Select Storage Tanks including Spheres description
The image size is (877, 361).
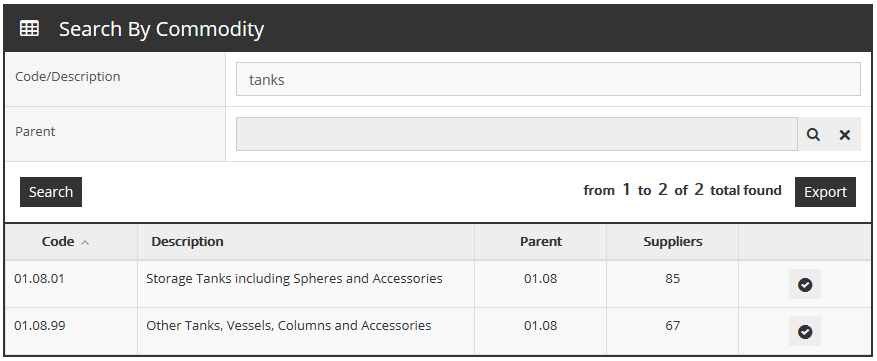pyautogui.click(x=294, y=279)
